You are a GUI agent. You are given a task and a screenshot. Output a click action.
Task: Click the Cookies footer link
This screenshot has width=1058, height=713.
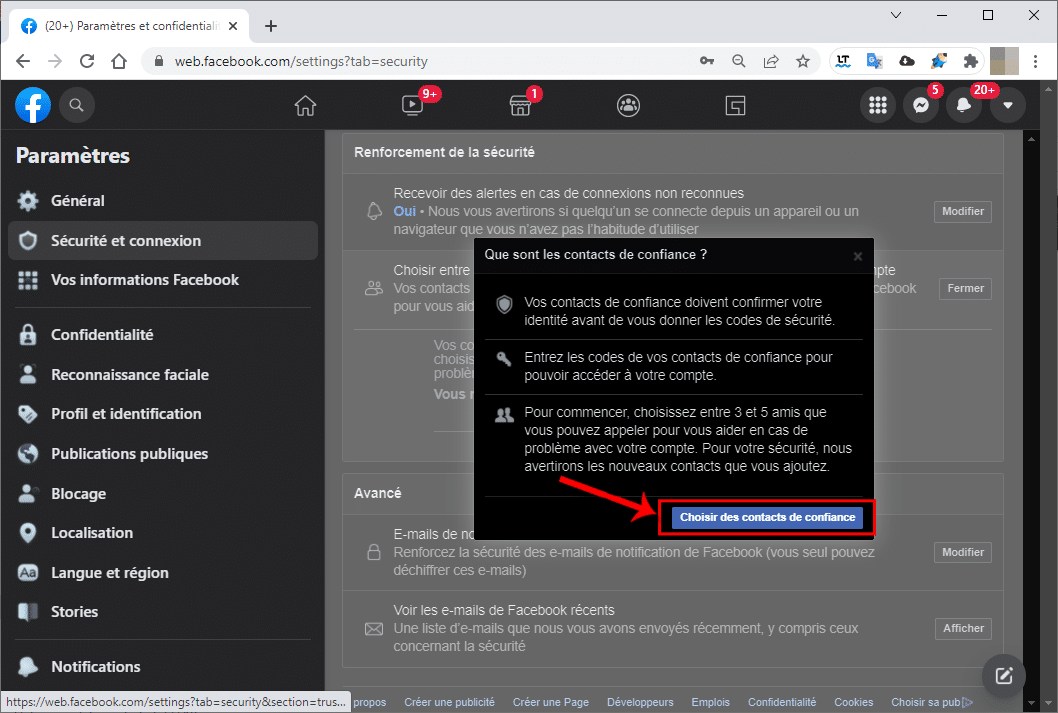[x=854, y=702]
